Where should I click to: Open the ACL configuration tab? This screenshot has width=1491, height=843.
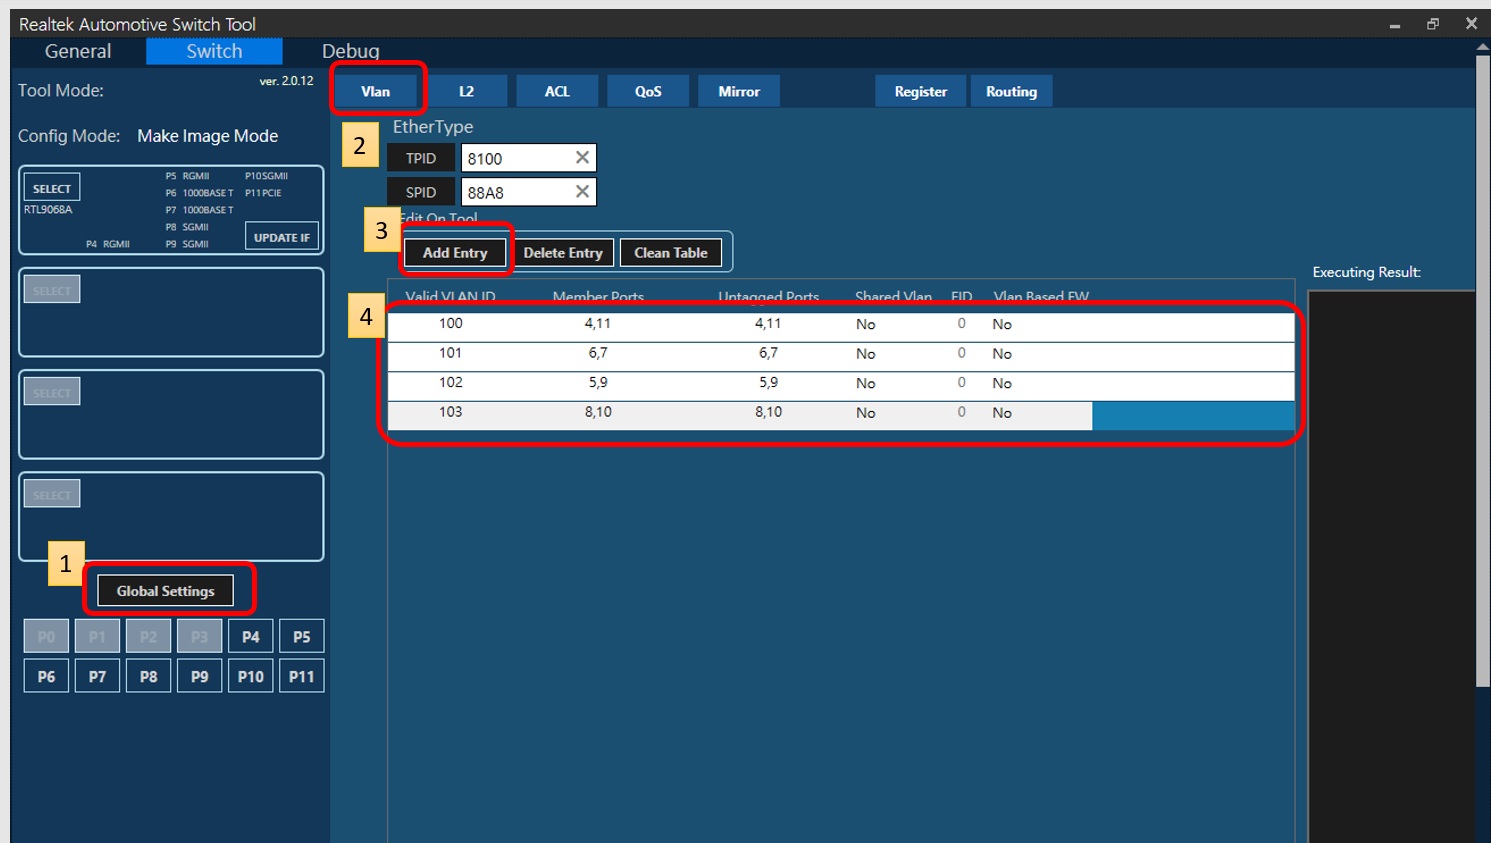pyautogui.click(x=557, y=91)
